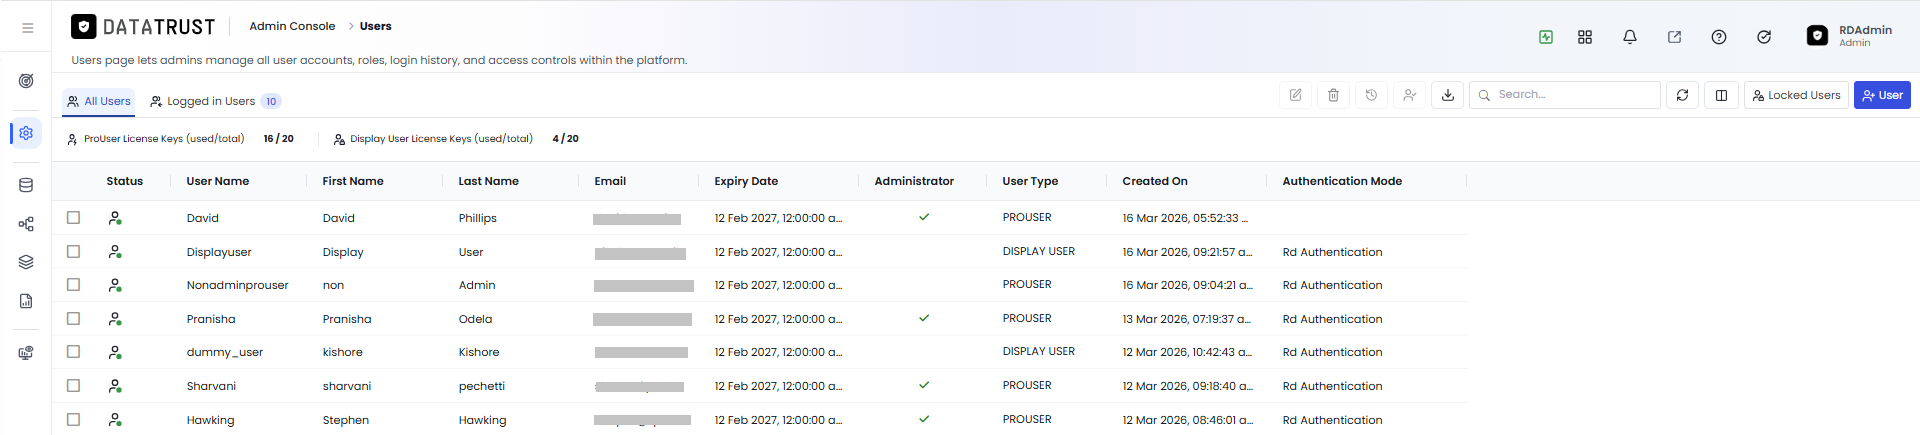Open the notifications bell
This screenshot has width=1920, height=435.
1630,37
